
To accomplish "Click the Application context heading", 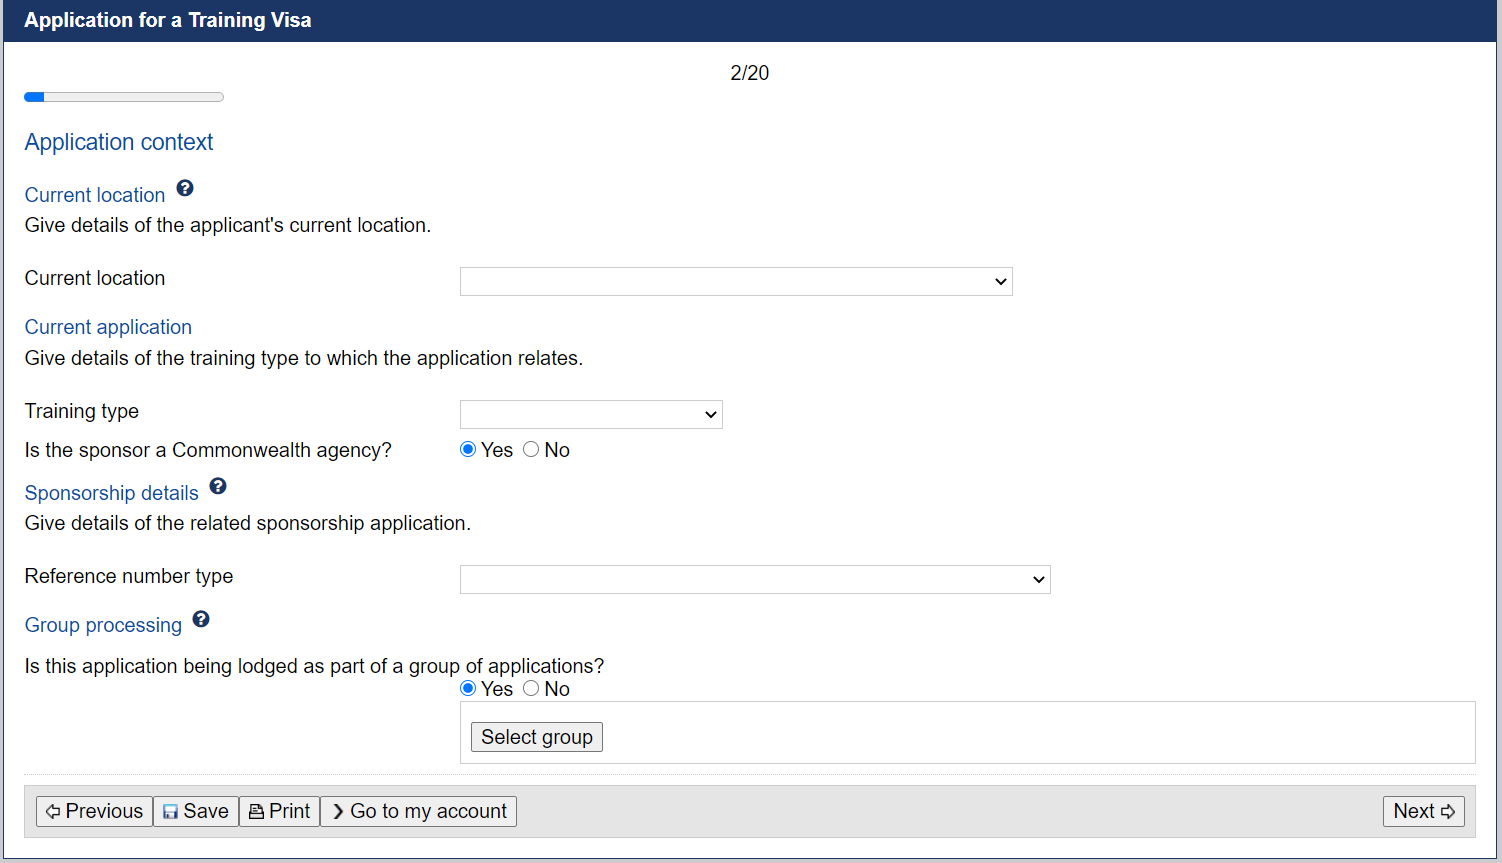I will [119, 142].
